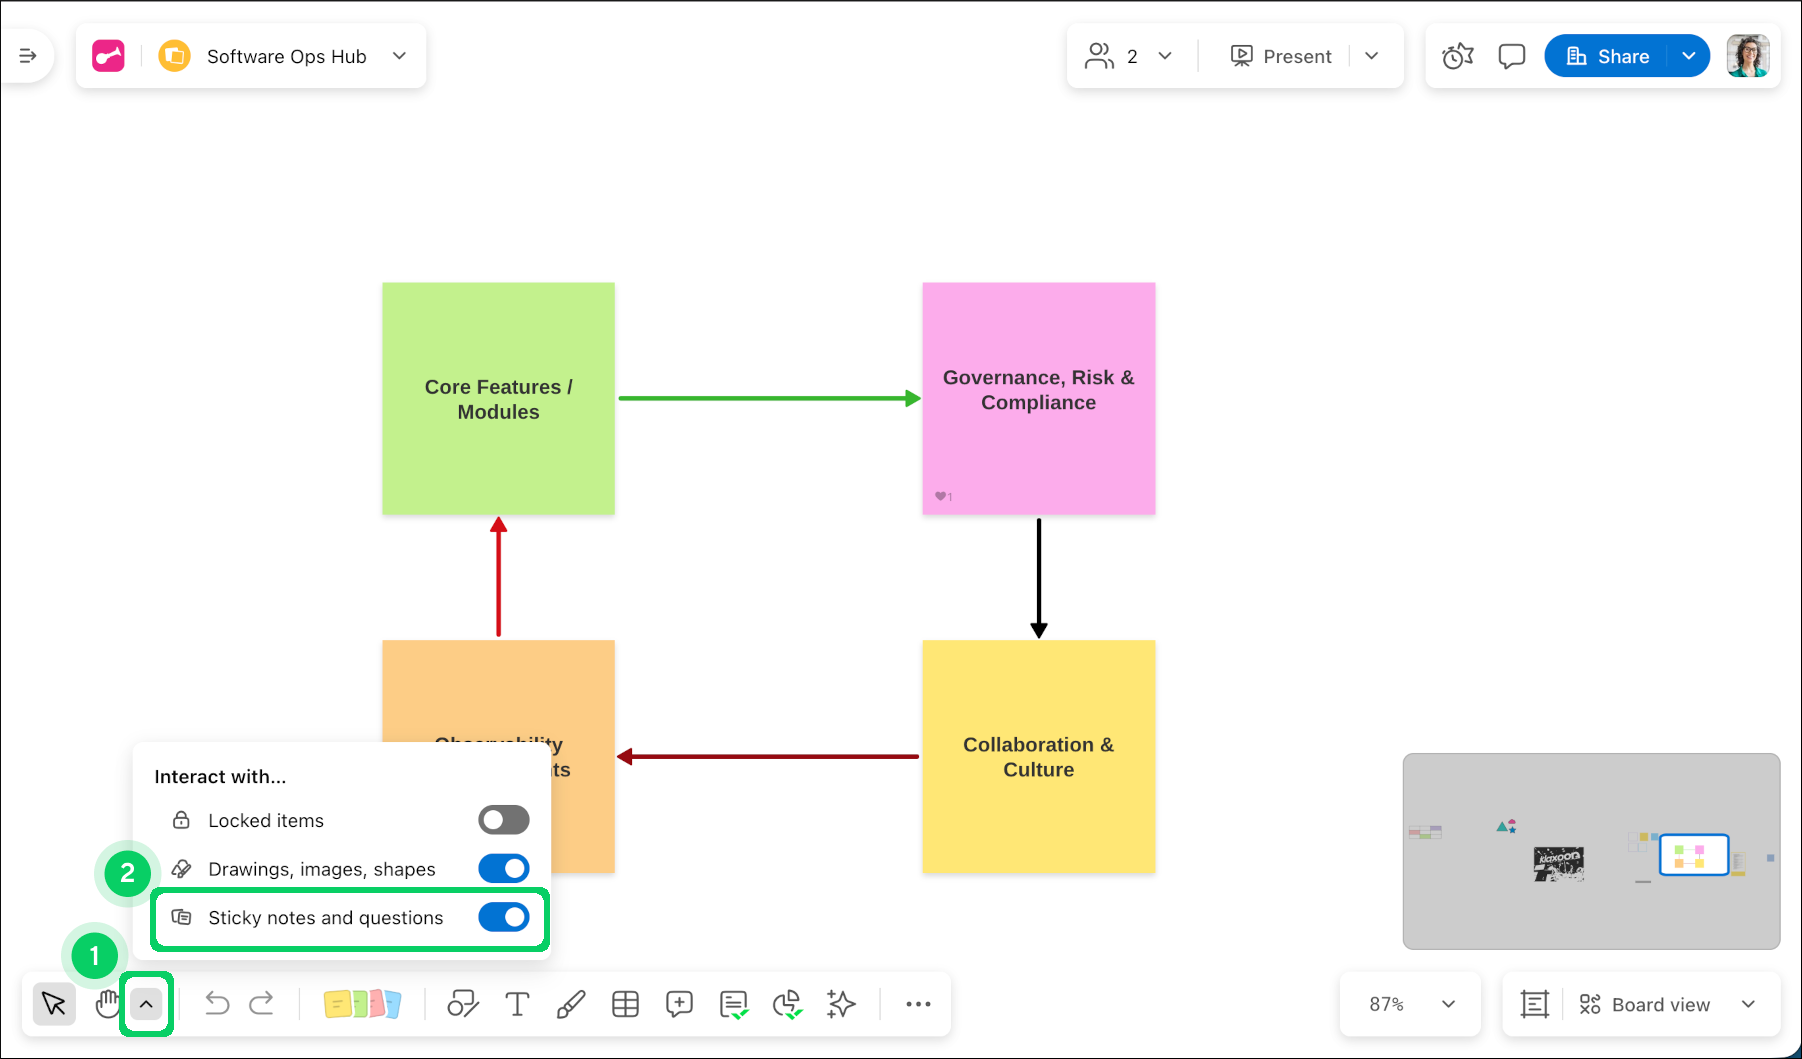
Task: Select the pen drawing tool
Action: 571,1004
